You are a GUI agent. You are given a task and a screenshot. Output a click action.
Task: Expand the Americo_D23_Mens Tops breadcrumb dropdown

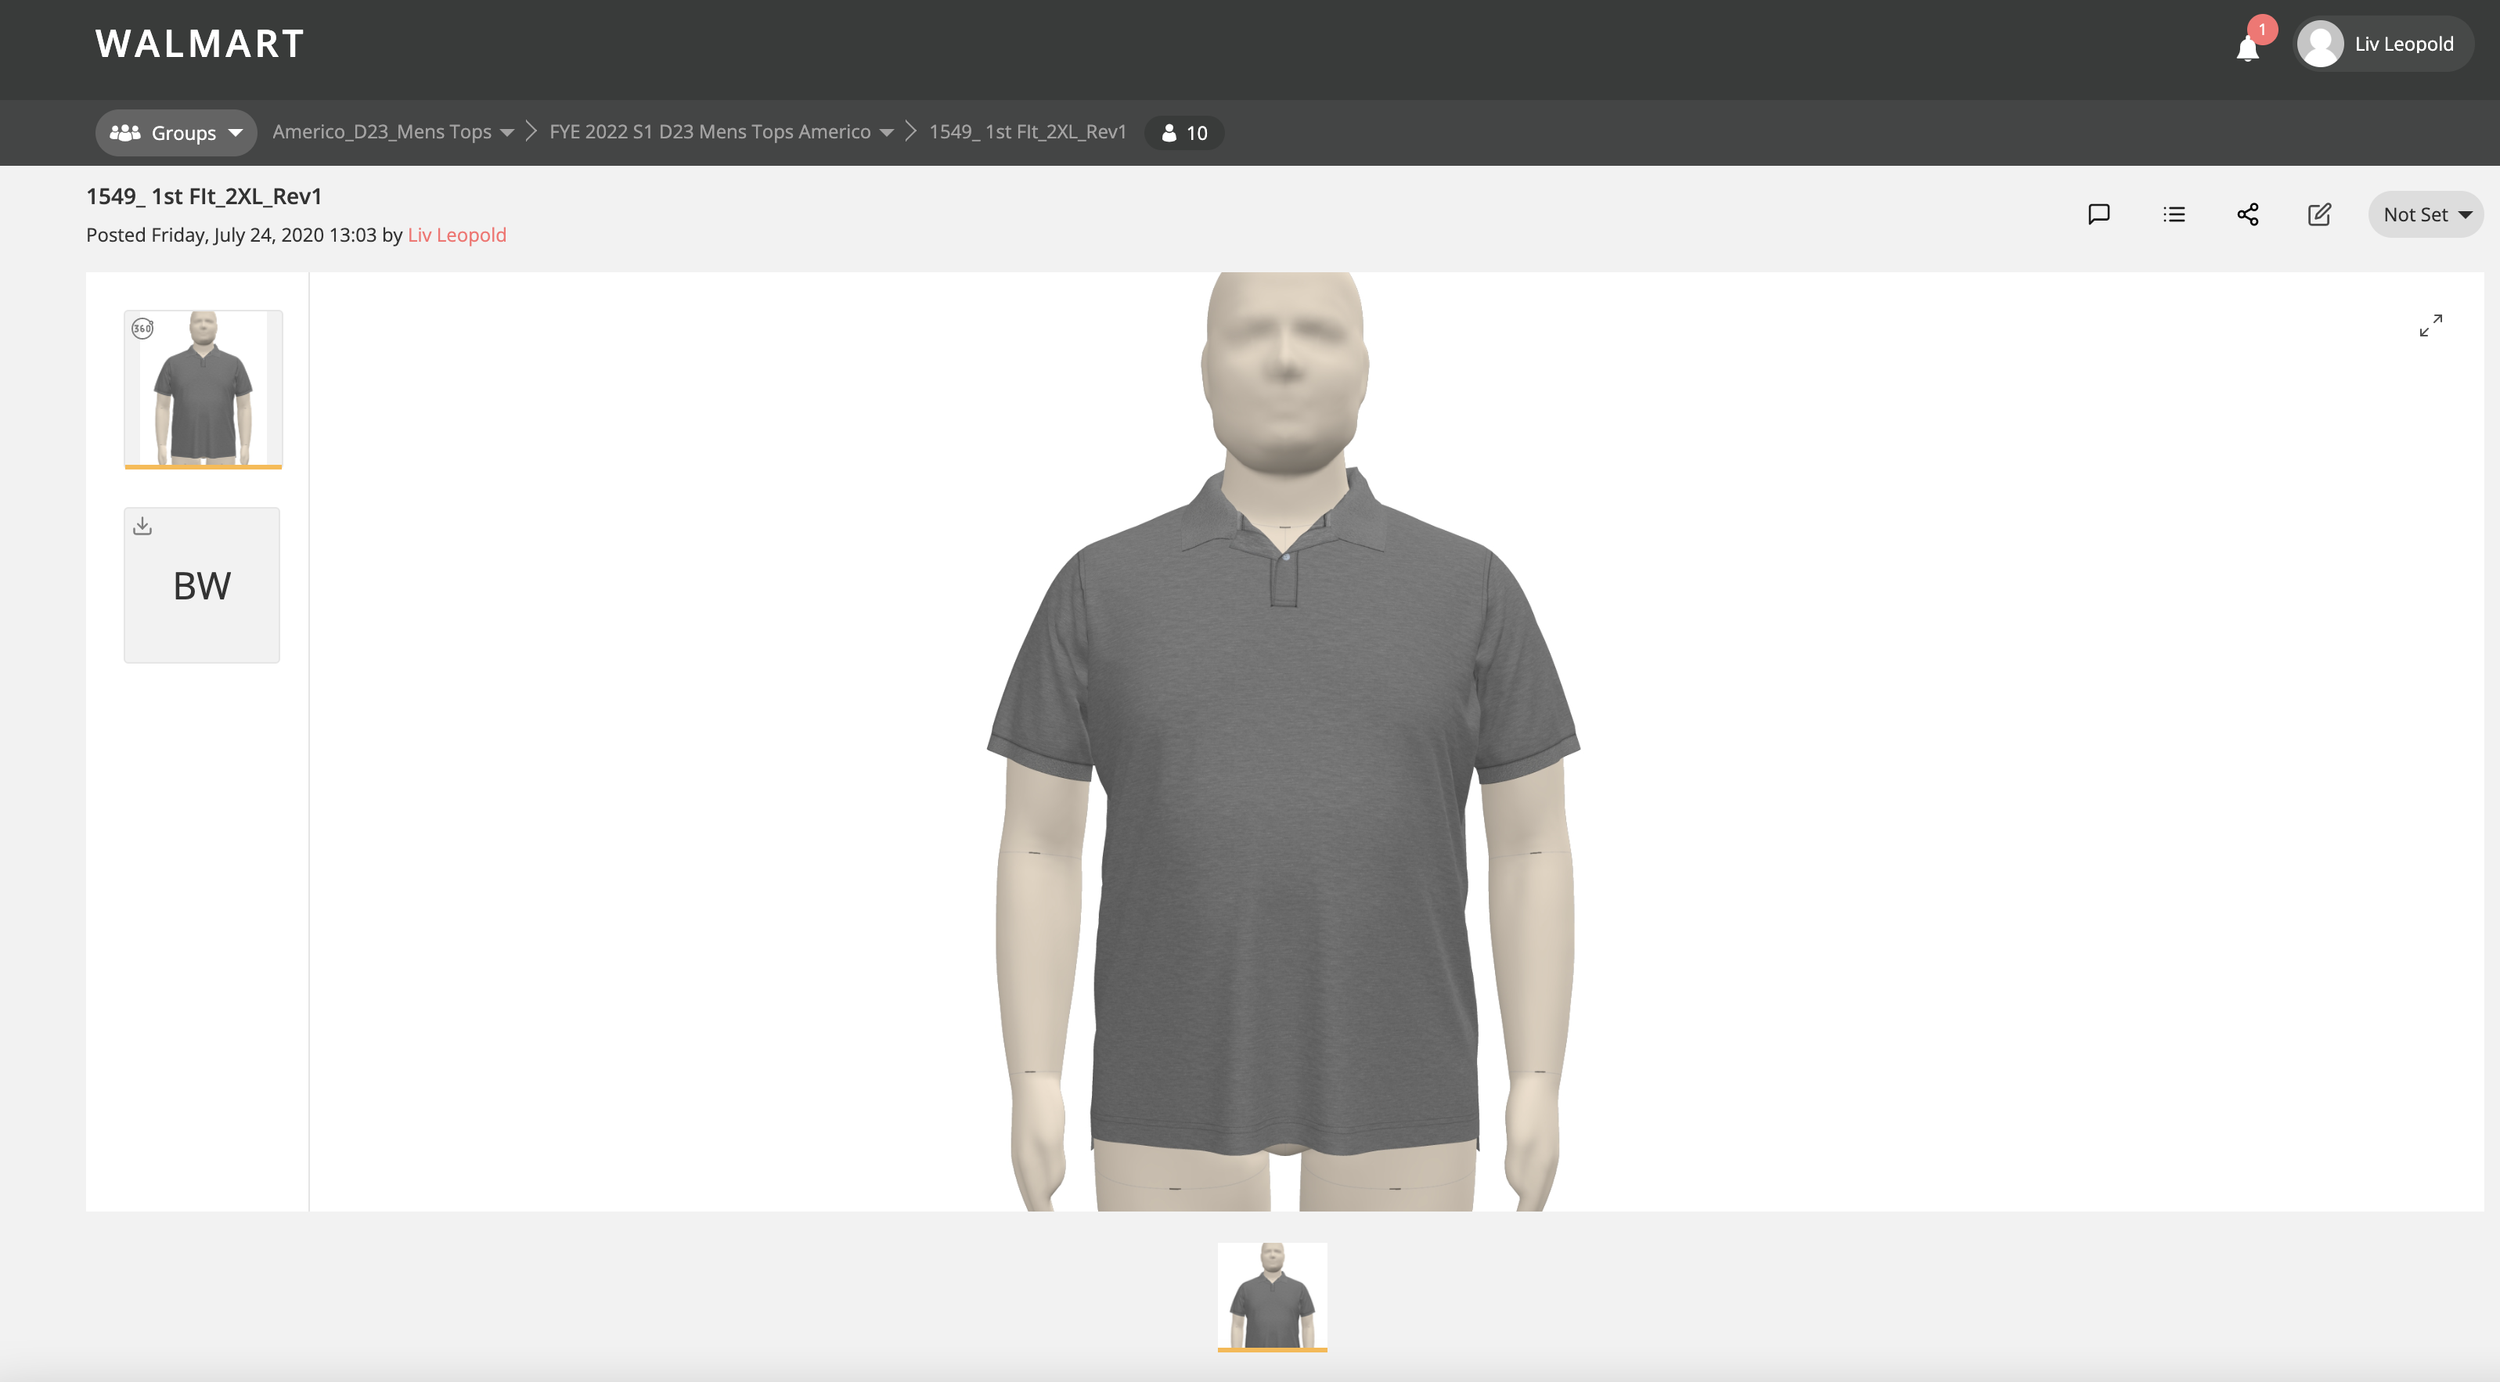507,132
